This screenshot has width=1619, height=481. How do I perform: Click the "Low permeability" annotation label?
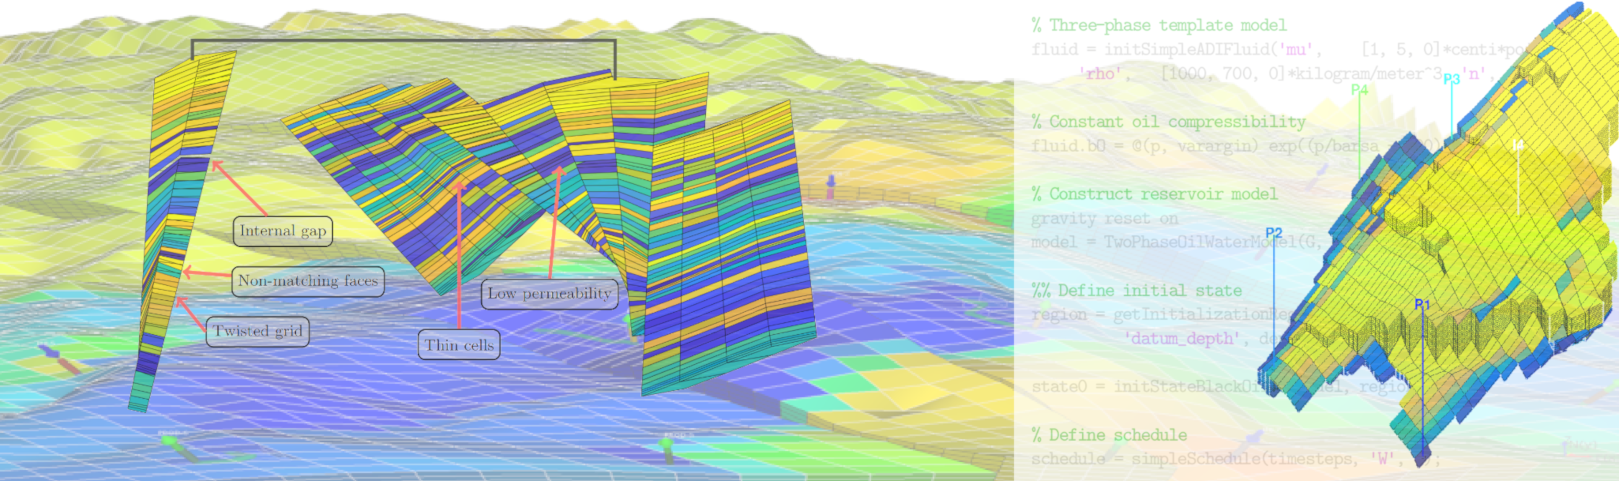[x=549, y=293]
